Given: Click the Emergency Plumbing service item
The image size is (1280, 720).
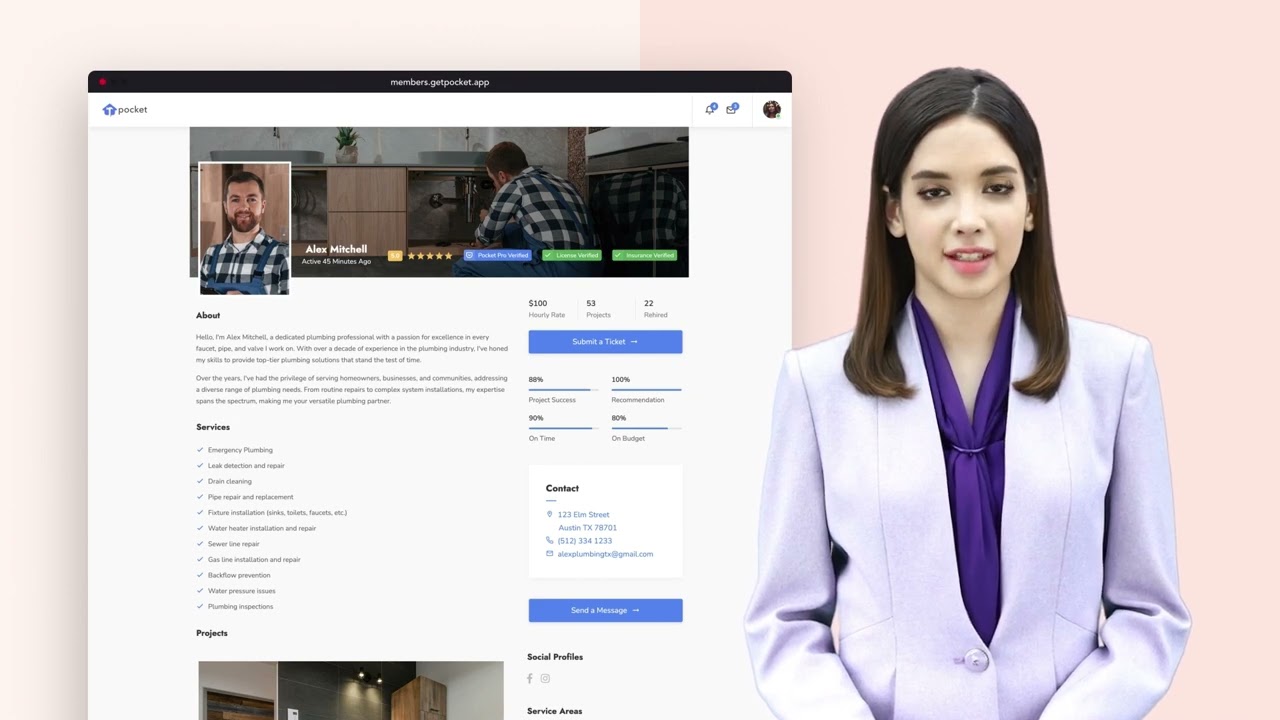Looking at the screenshot, I should coord(240,450).
